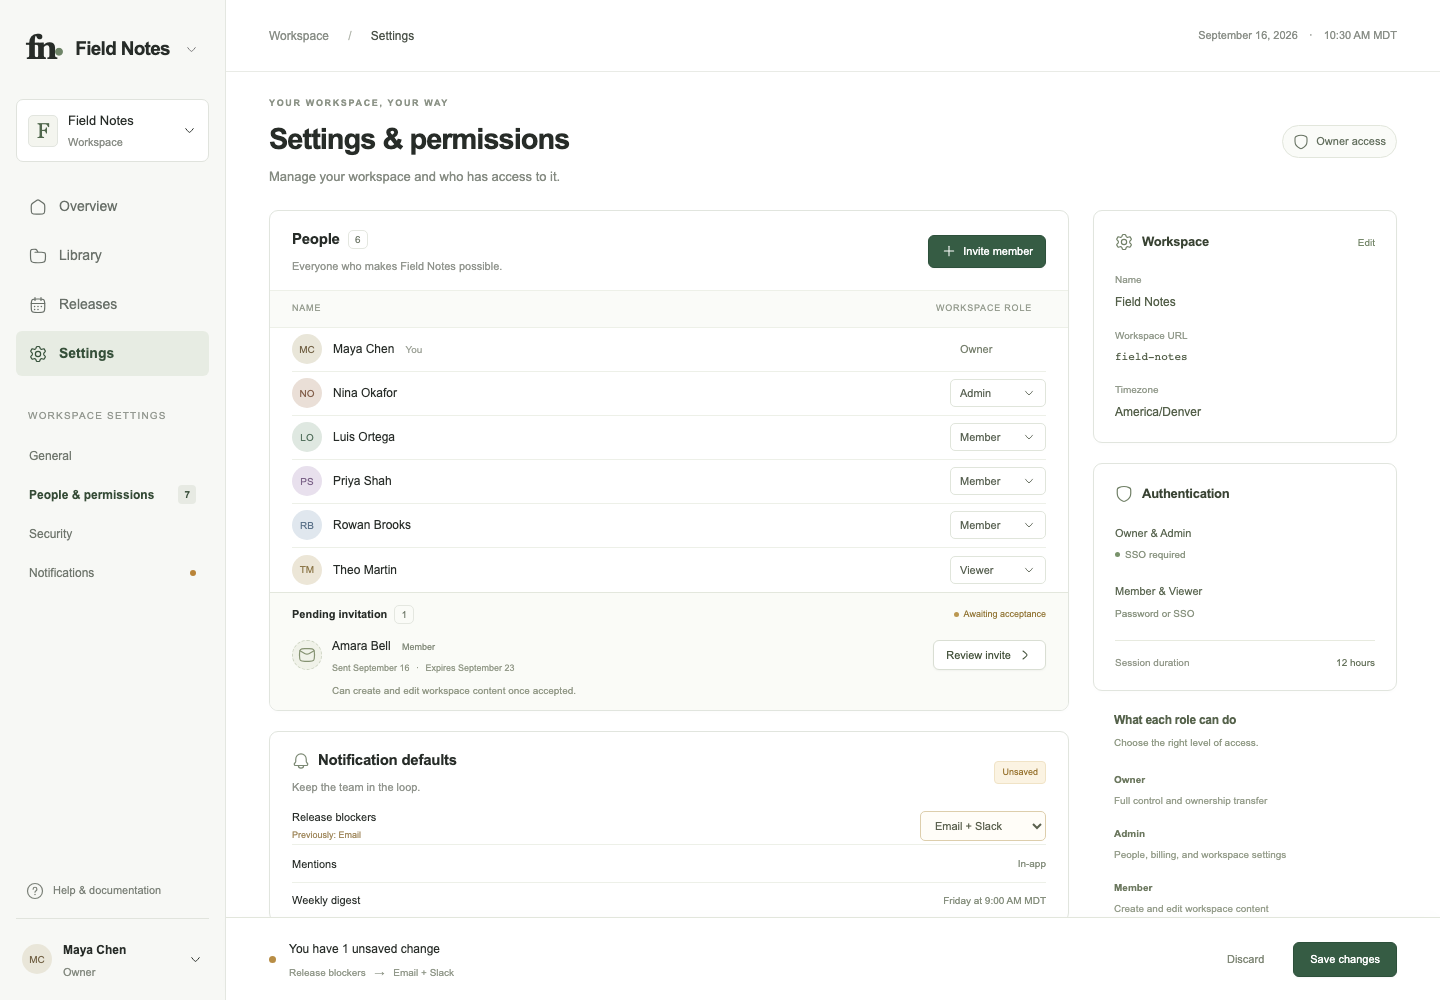This screenshot has height=1000, width=1440.
Task: Click the Library folder icon
Action: click(38, 256)
